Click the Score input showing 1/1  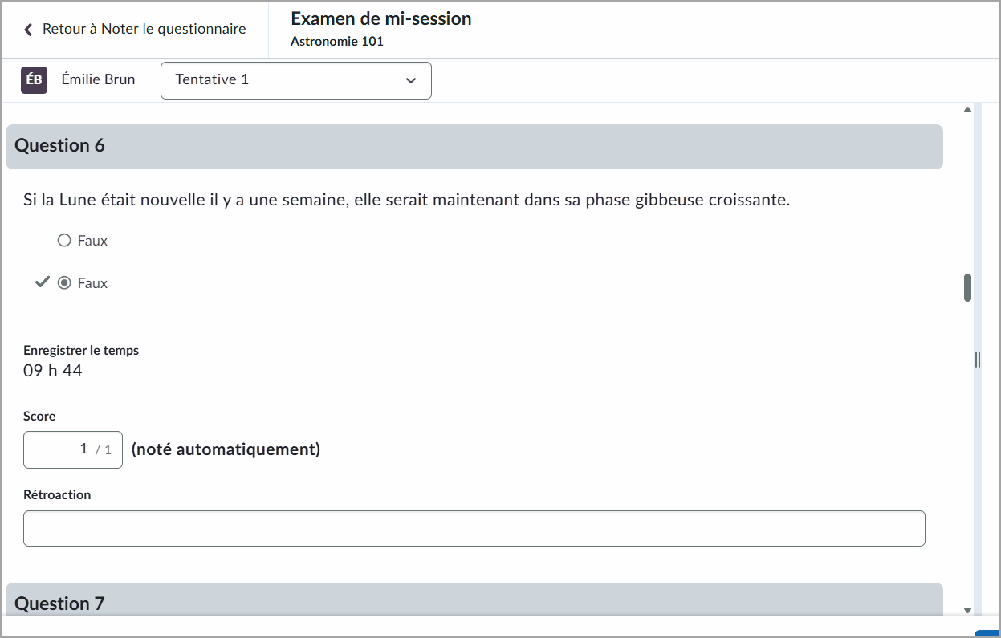(72, 449)
